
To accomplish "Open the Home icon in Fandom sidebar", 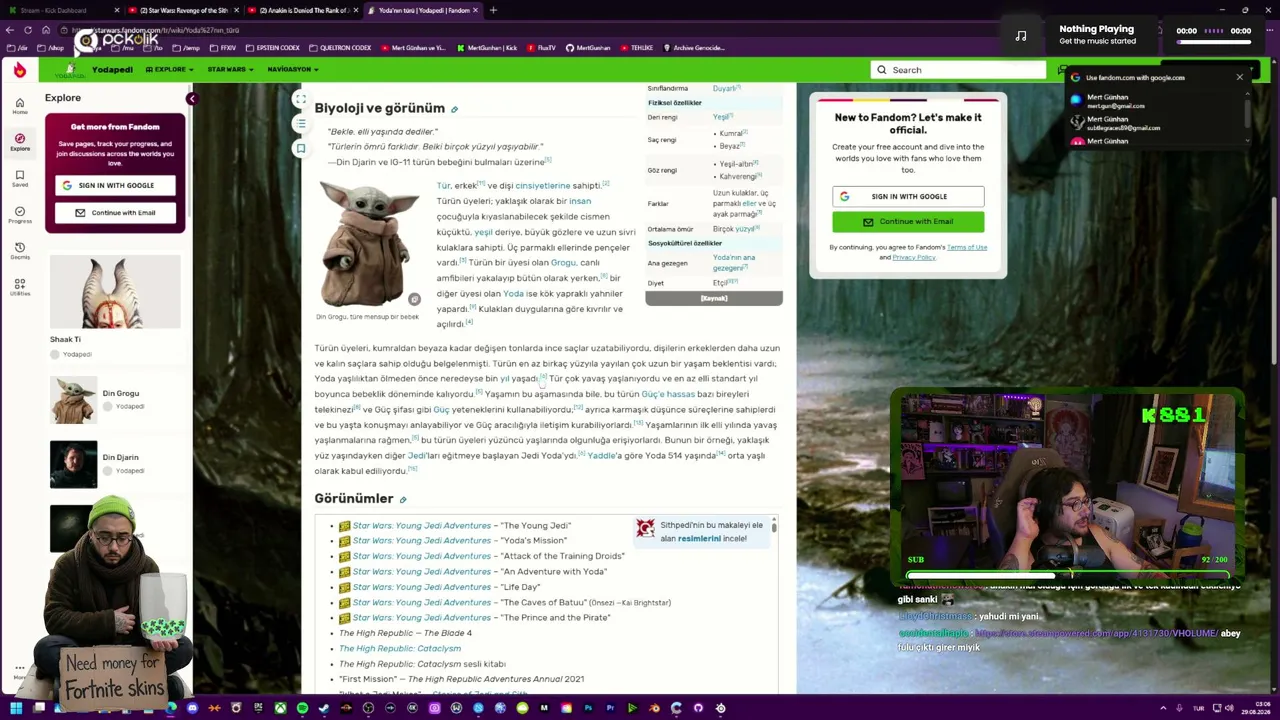I will [19, 105].
